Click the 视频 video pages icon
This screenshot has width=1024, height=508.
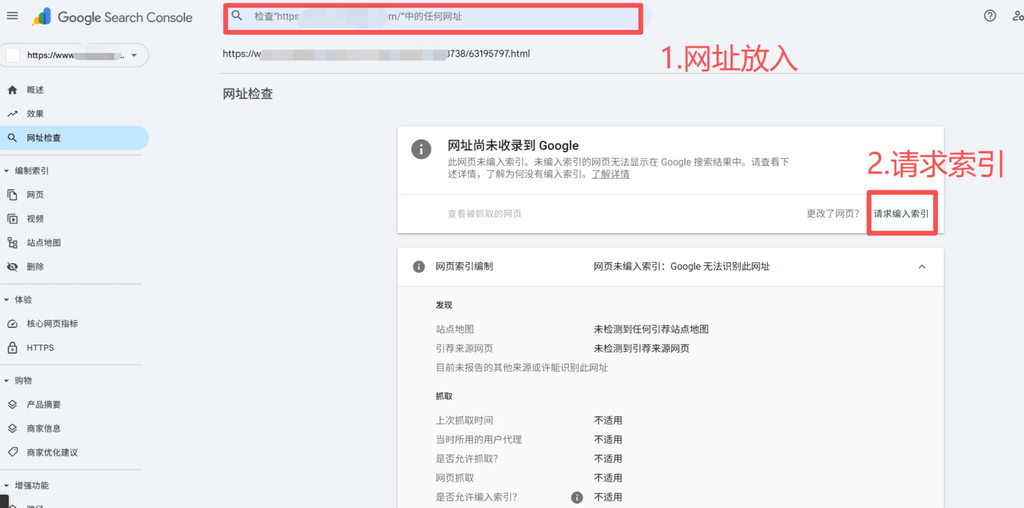[12, 219]
